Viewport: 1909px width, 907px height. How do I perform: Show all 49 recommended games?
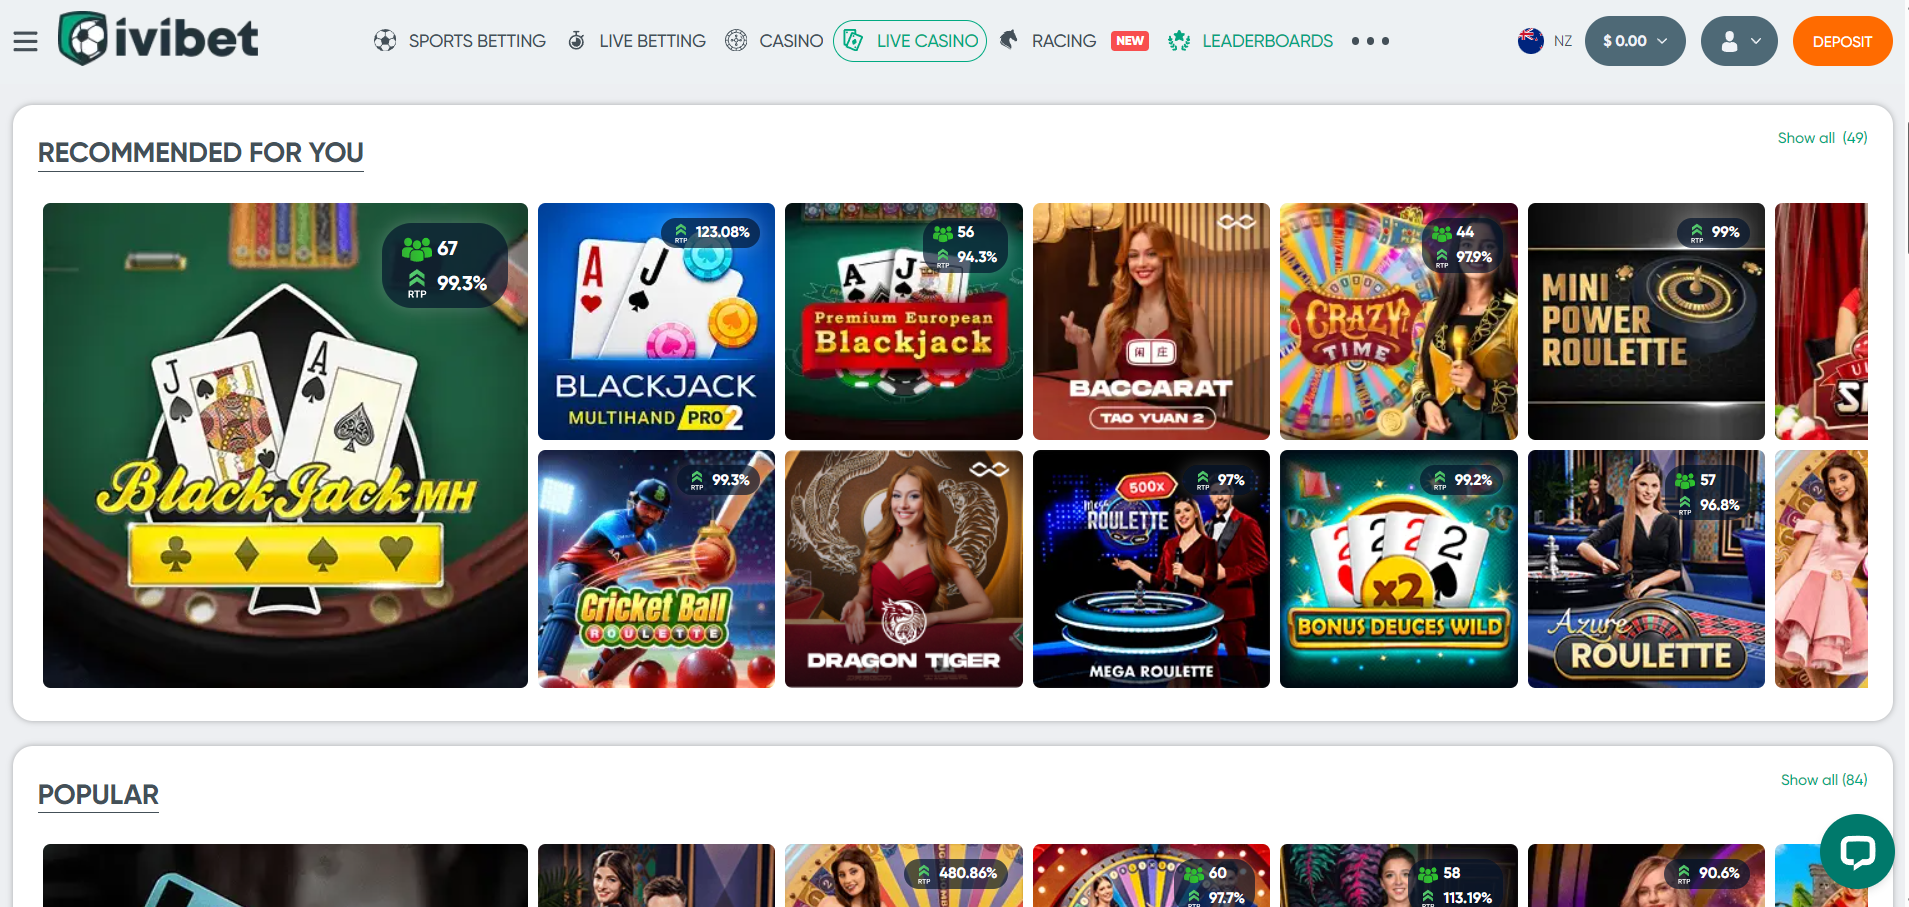coord(1822,138)
